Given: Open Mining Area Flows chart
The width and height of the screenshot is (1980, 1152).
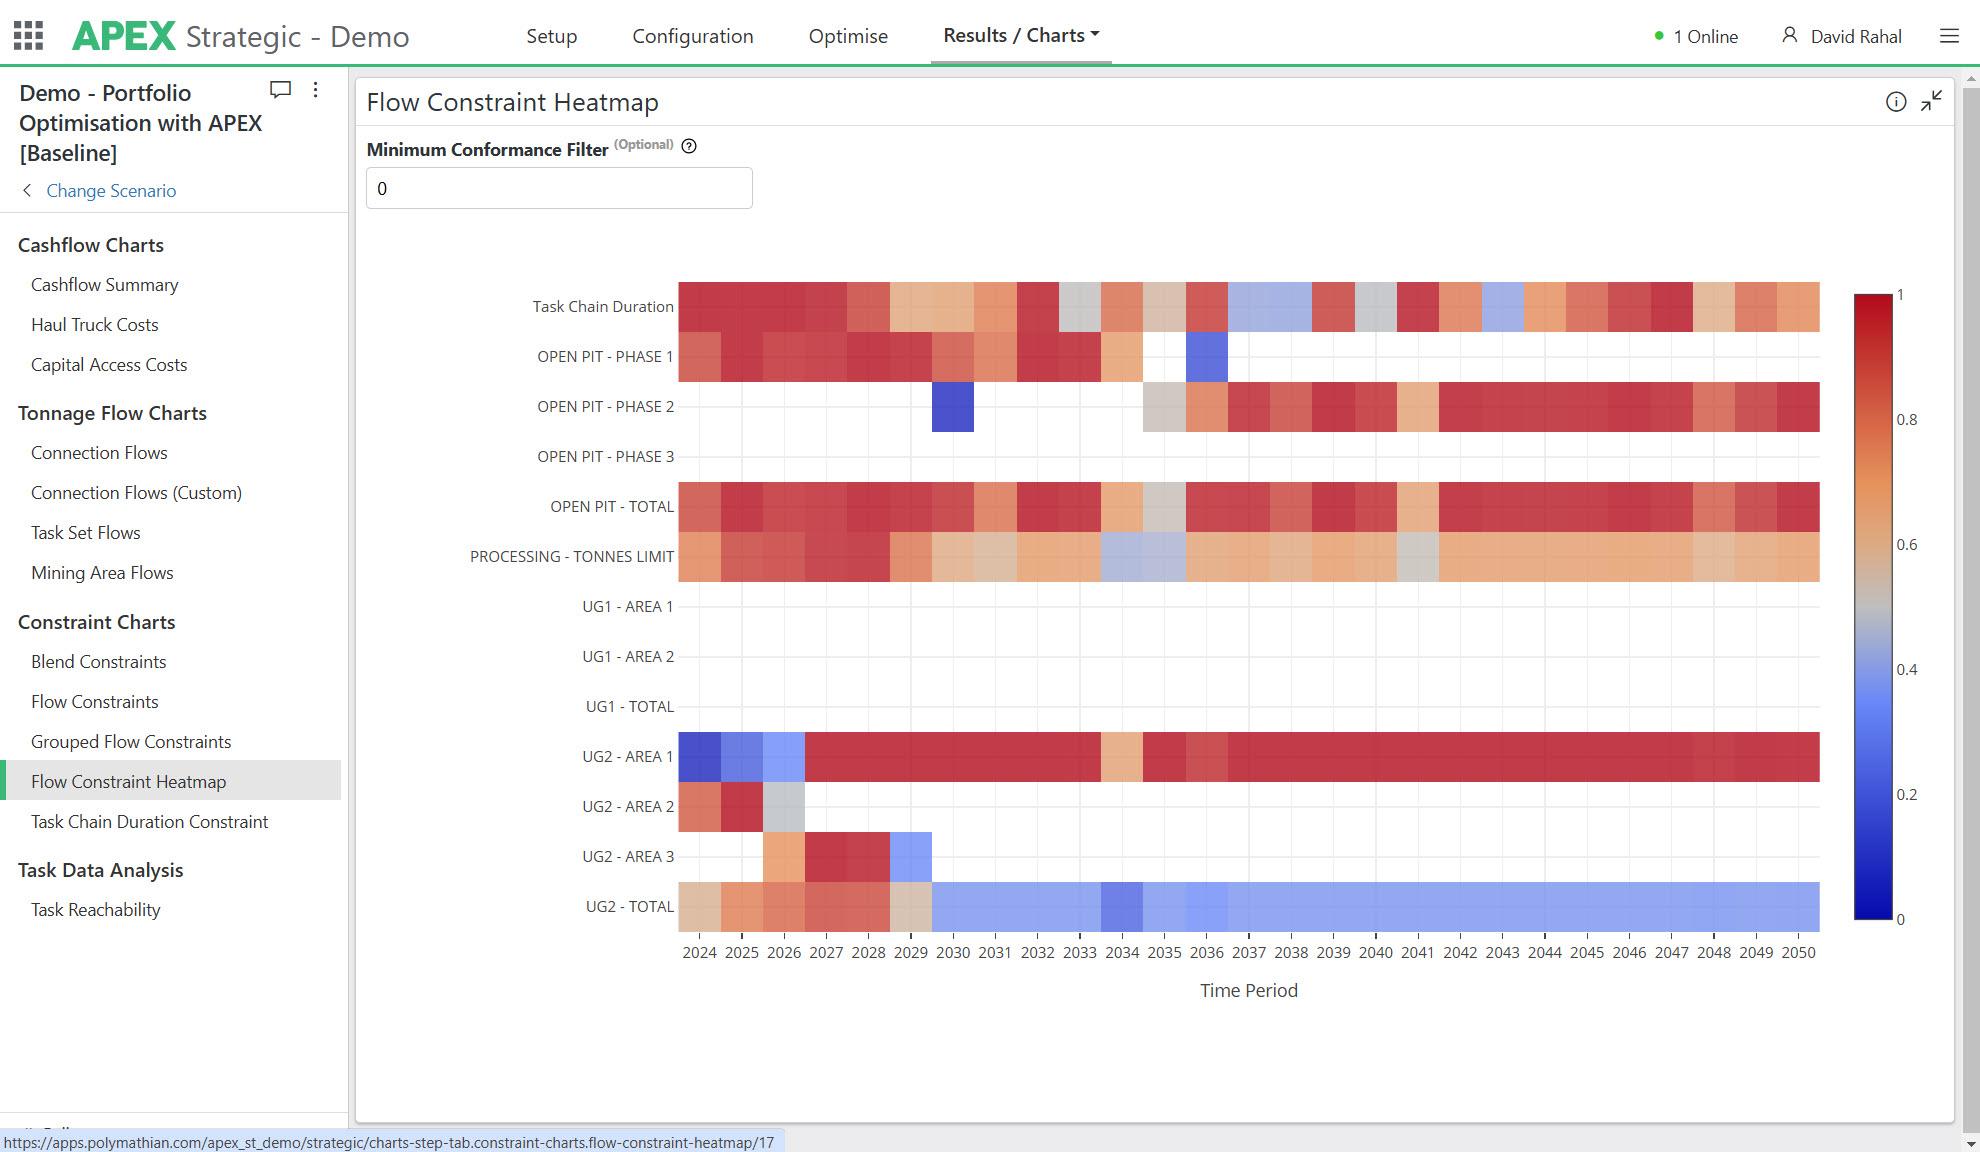Looking at the screenshot, I should (x=102, y=573).
